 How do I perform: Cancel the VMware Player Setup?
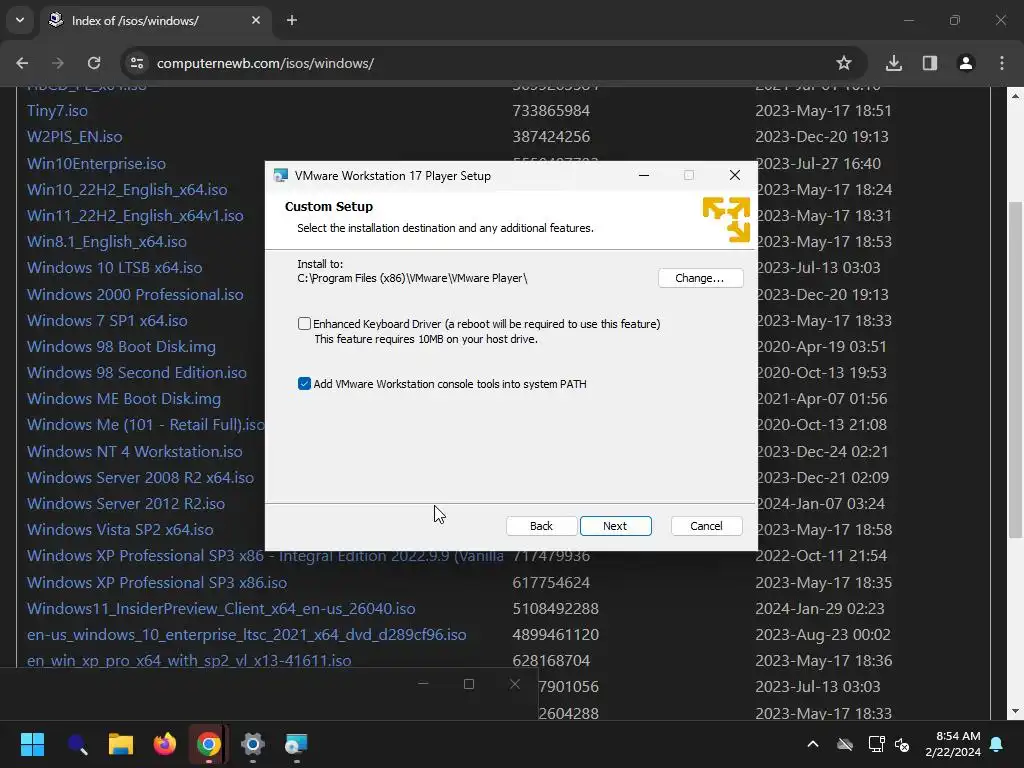click(706, 526)
